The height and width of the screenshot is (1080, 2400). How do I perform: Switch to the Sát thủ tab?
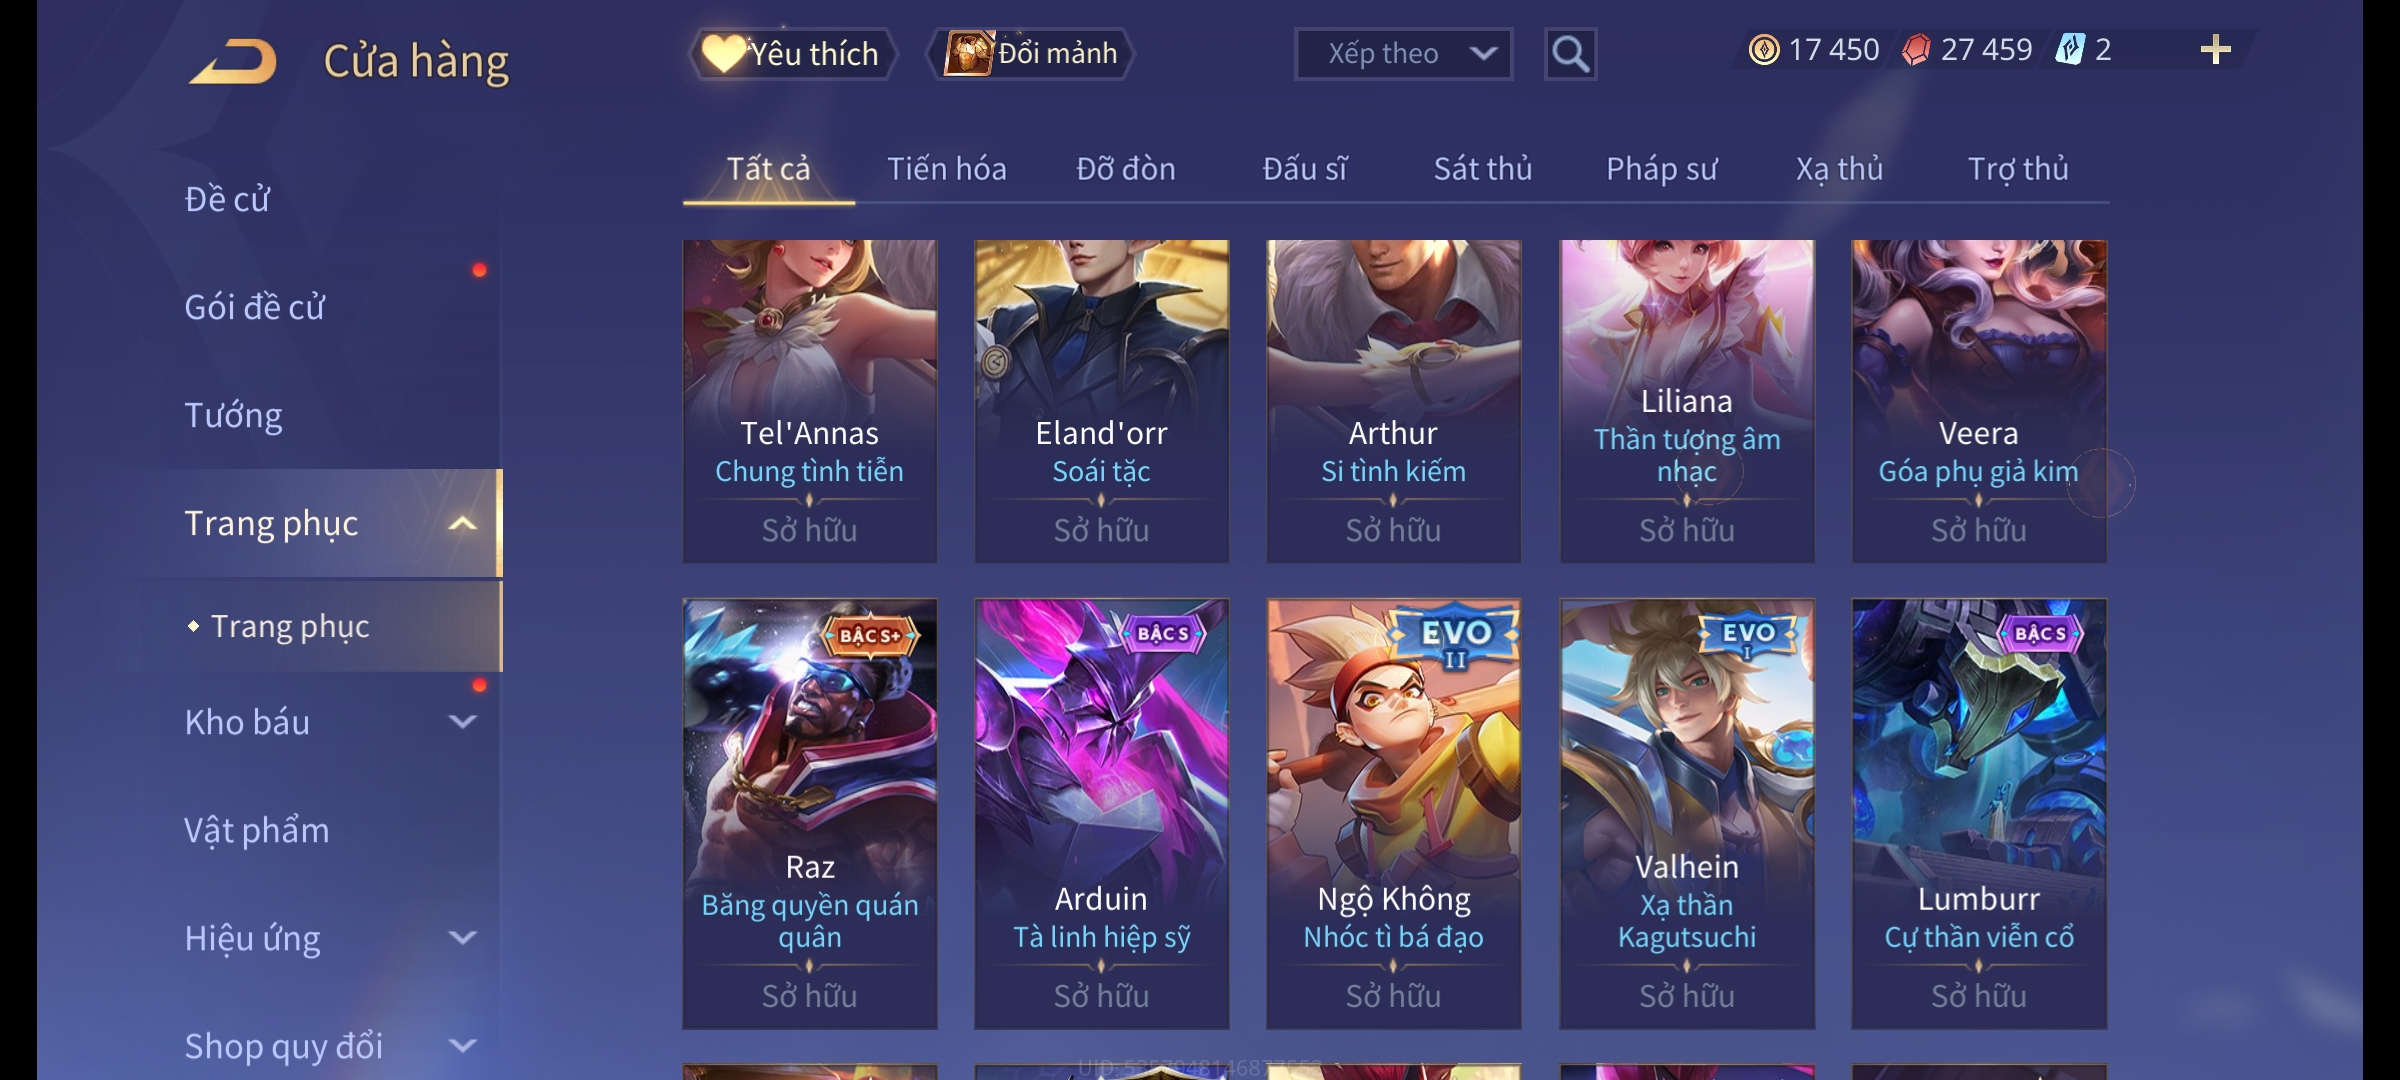1483,169
